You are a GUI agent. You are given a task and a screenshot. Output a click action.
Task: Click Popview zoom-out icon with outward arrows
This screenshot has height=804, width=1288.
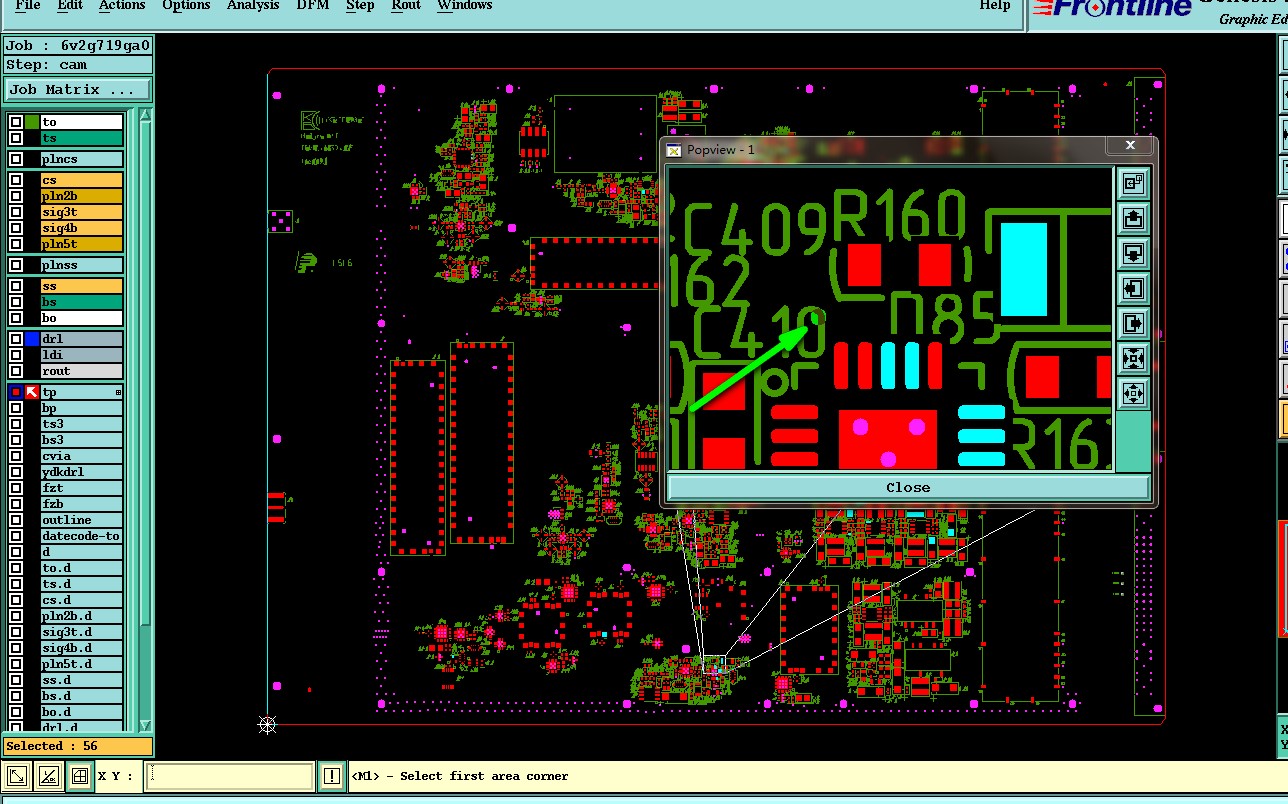pyautogui.click(x=1133, y=393)
